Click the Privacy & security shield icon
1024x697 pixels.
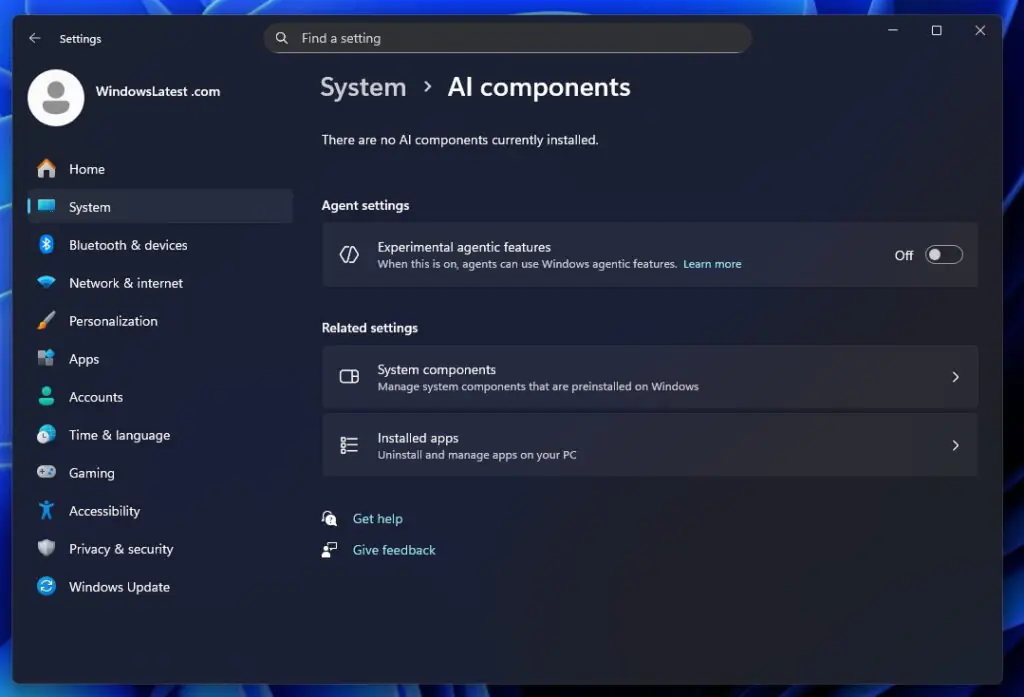coord(46,549)
